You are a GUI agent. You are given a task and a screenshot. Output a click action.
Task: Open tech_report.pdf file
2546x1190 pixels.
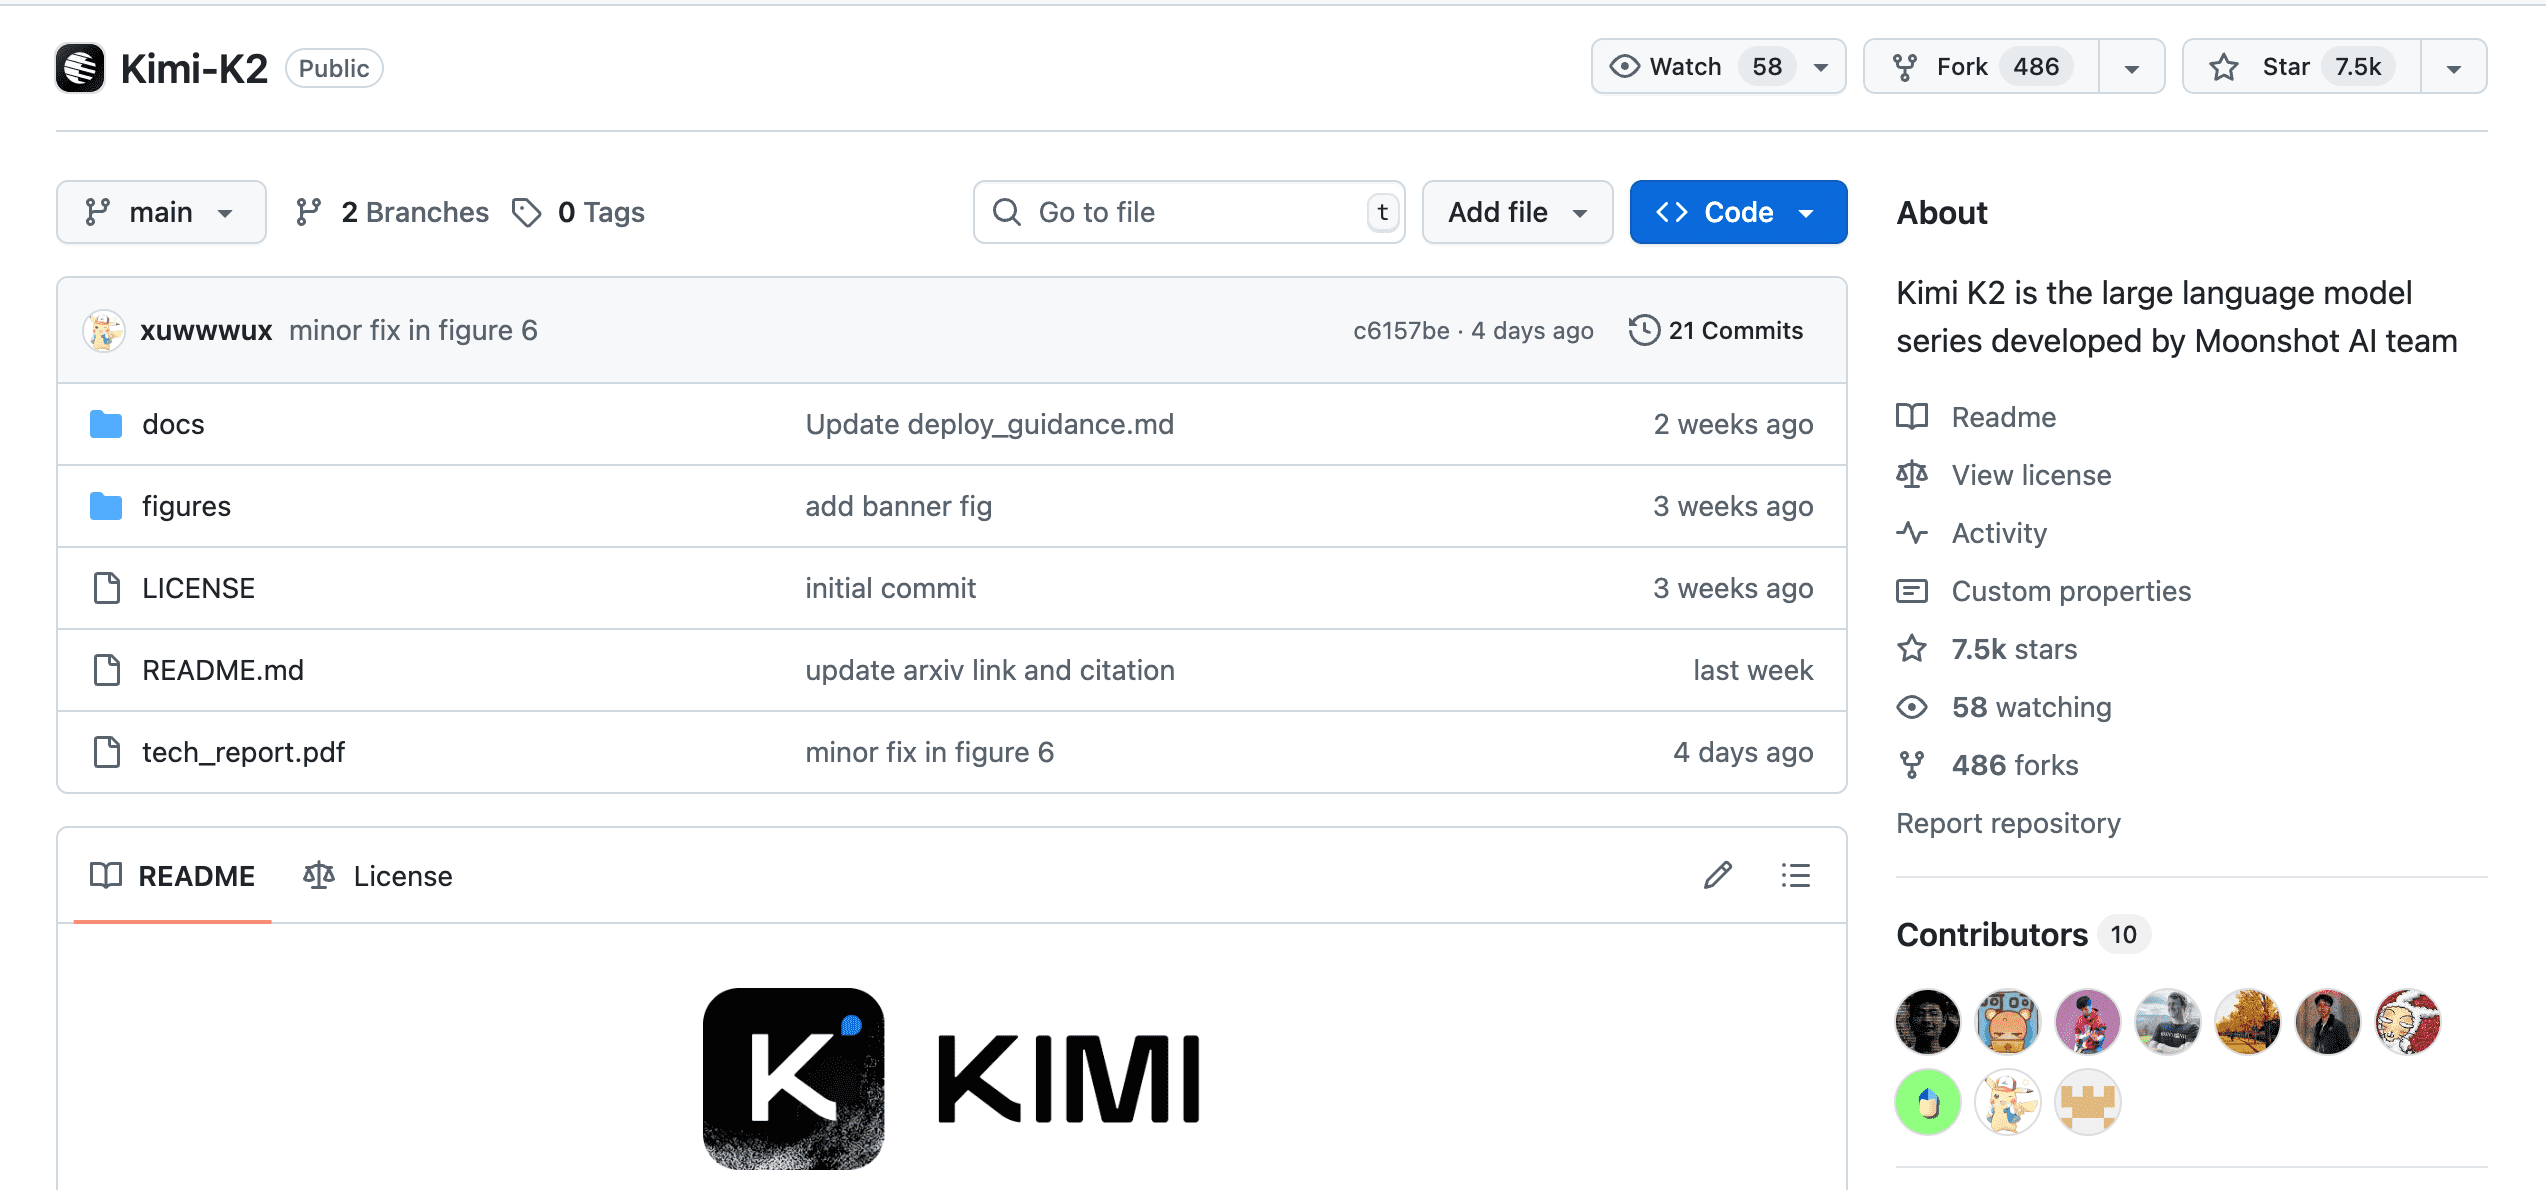click(243, 752)
